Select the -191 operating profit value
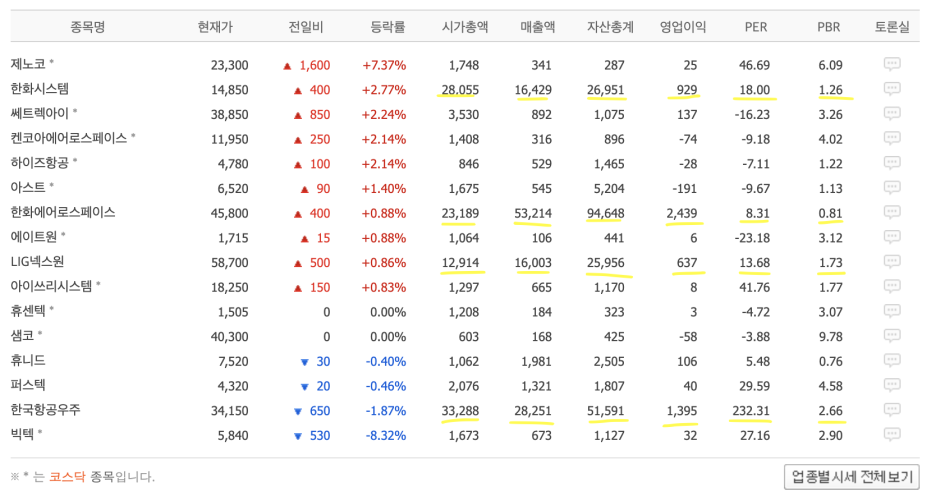936x496 pixels. pyautogui.click(x=684, y=189)
